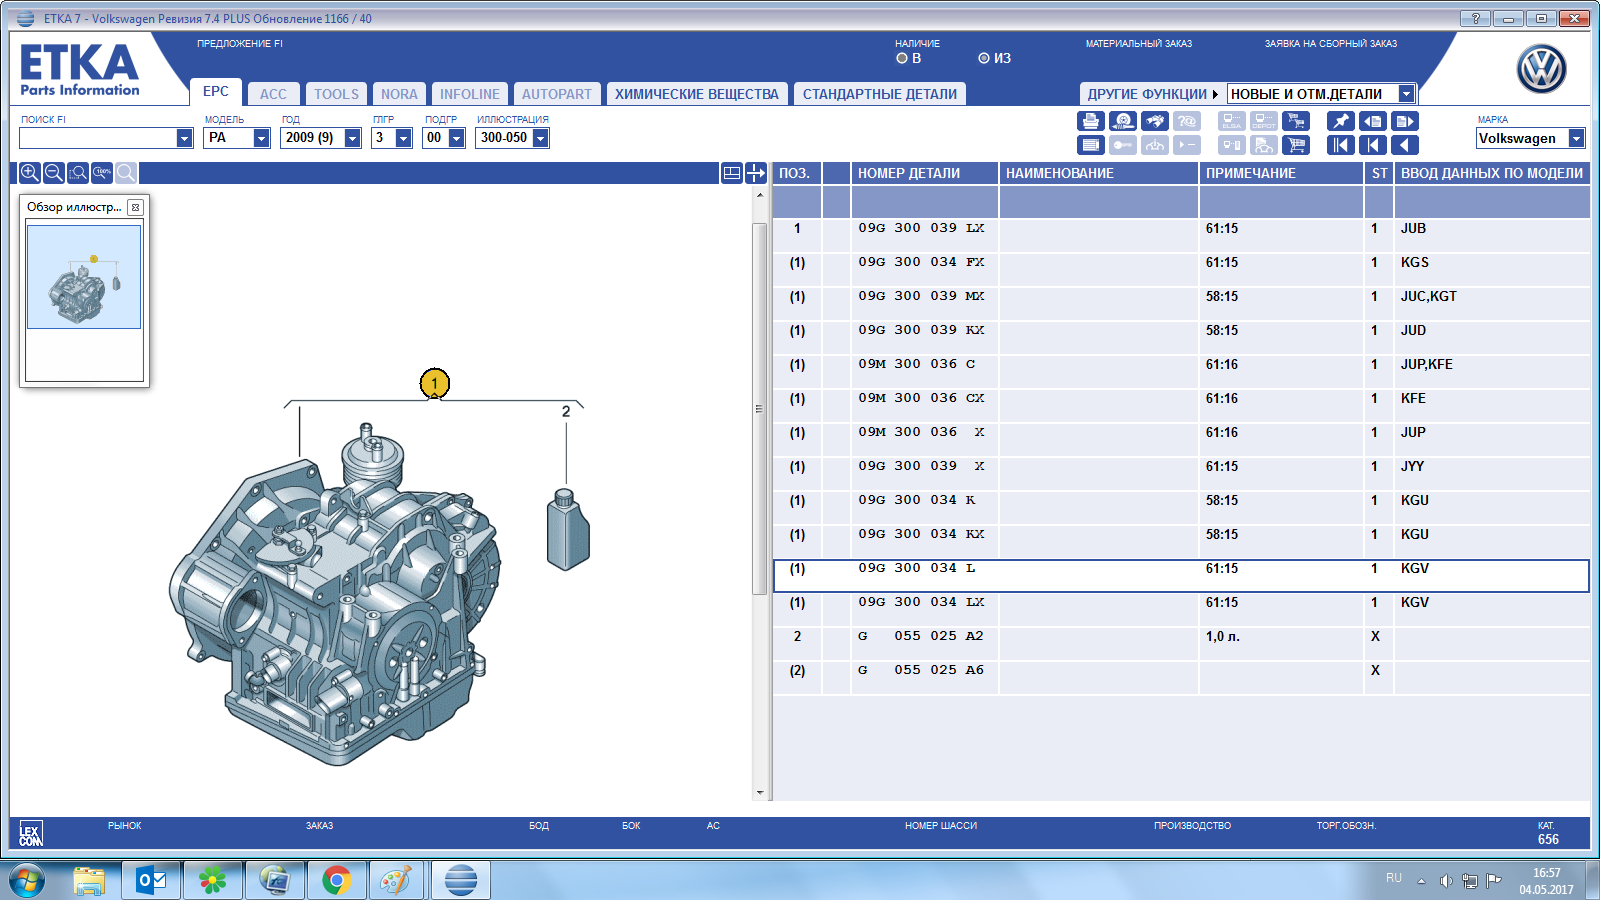Switch to the ACC tab
This screenshot has width=1600, height=900.
273,94
